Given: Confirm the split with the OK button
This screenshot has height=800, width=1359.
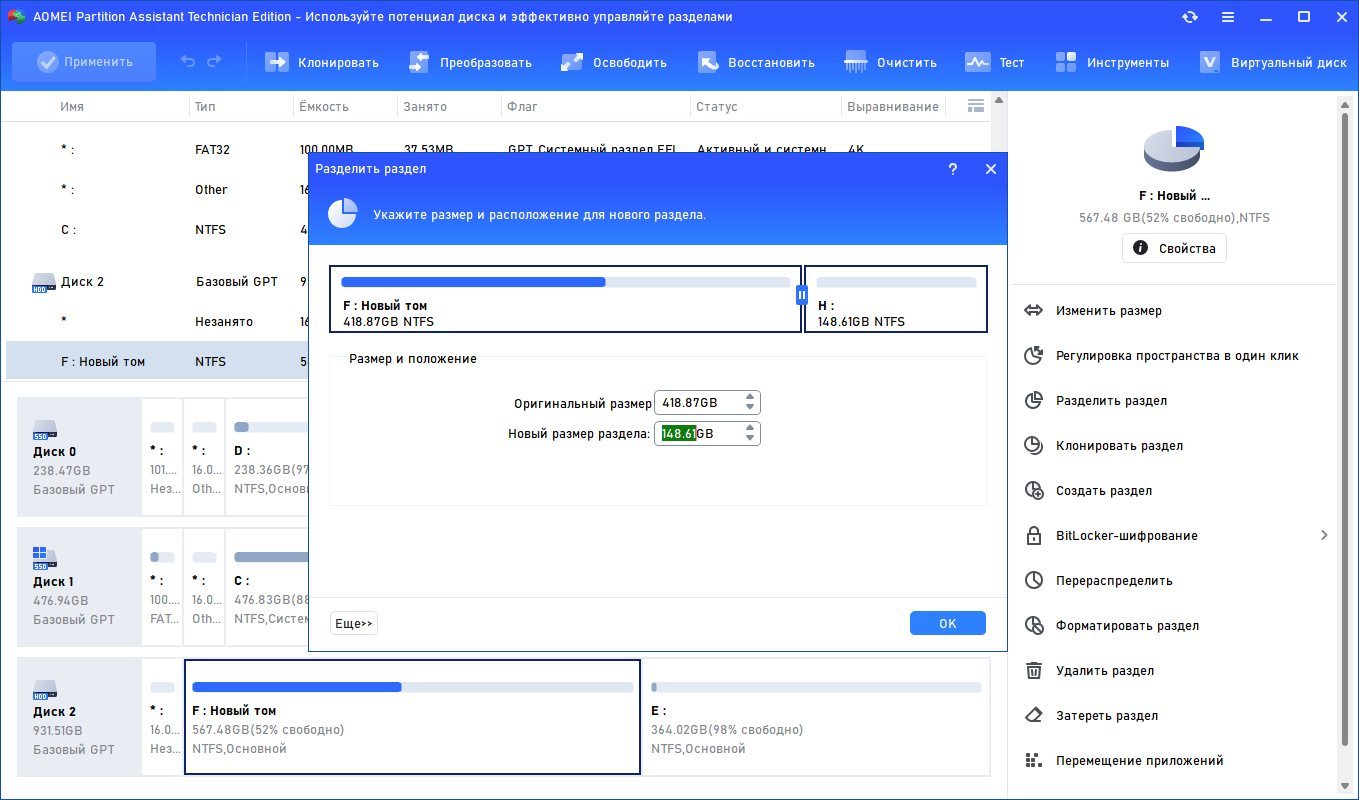Looking at the screenshot, I should [x=947, y=623].
